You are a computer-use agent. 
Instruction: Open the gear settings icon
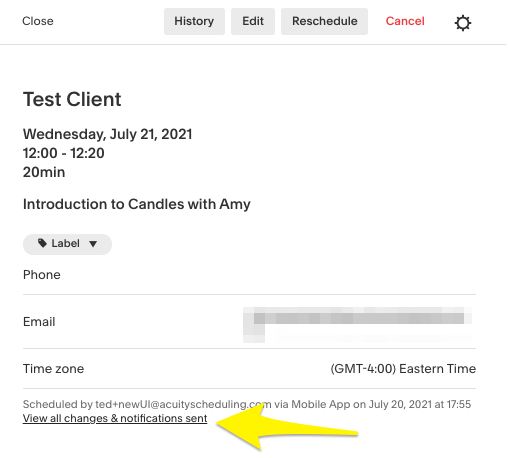463,23
